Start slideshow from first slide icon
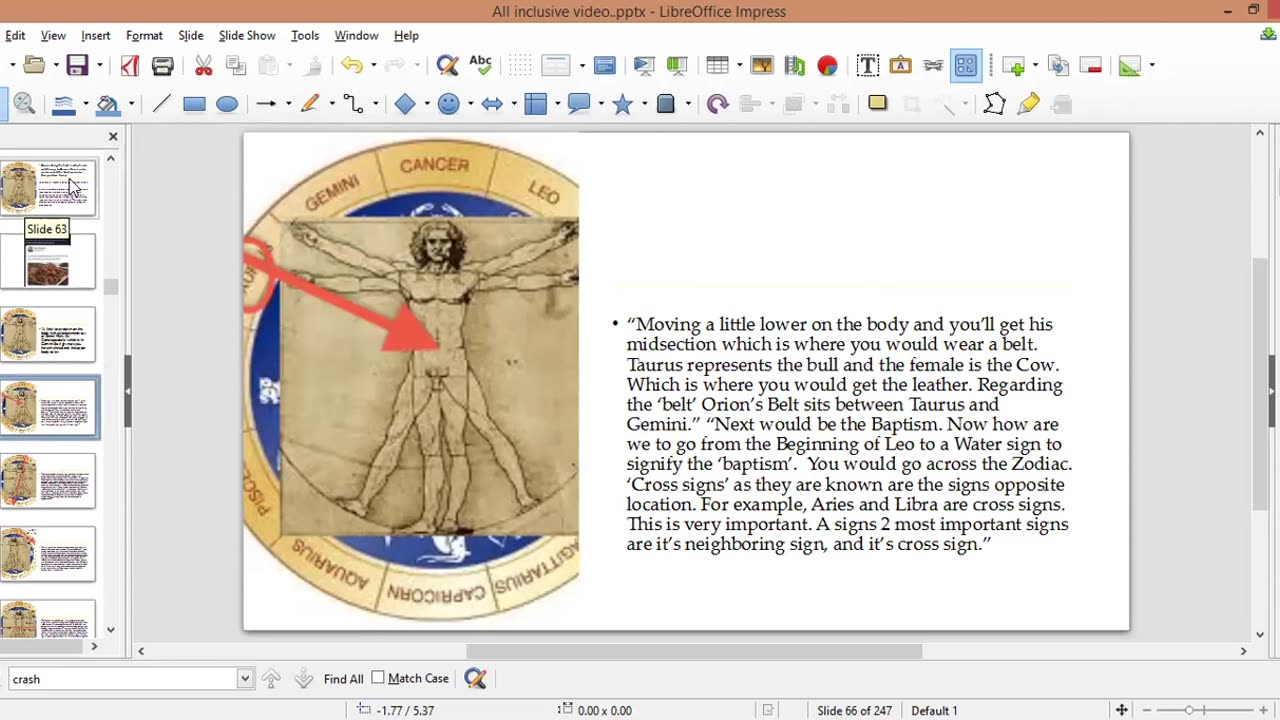Screen dimensions: 1280x720 click(x=644, y=66)
